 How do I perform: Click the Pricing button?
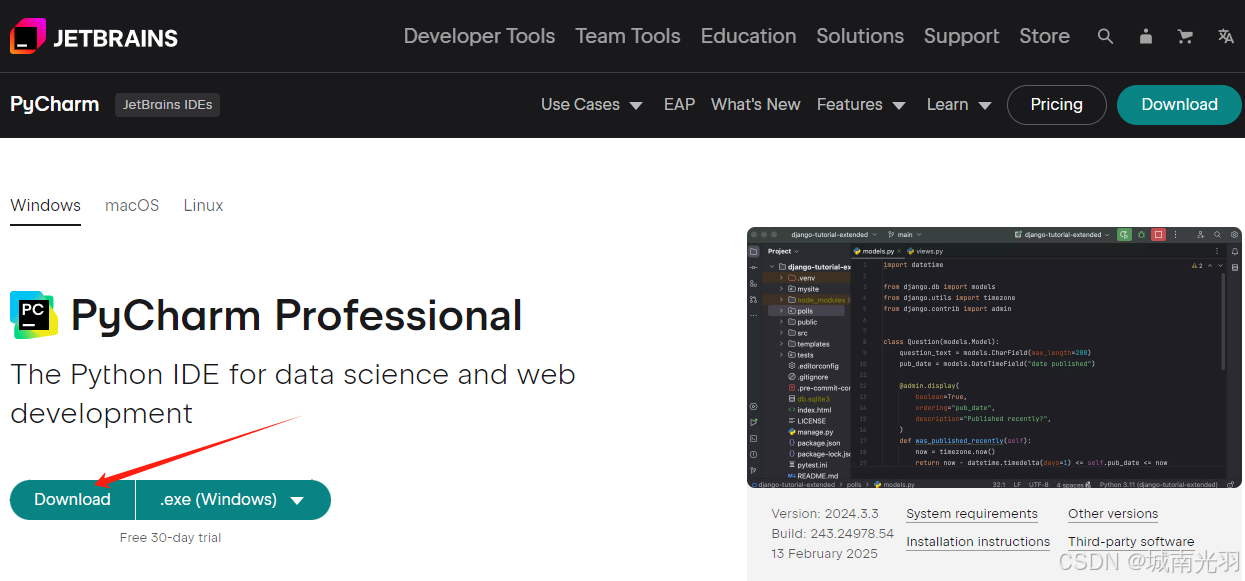1057,104
